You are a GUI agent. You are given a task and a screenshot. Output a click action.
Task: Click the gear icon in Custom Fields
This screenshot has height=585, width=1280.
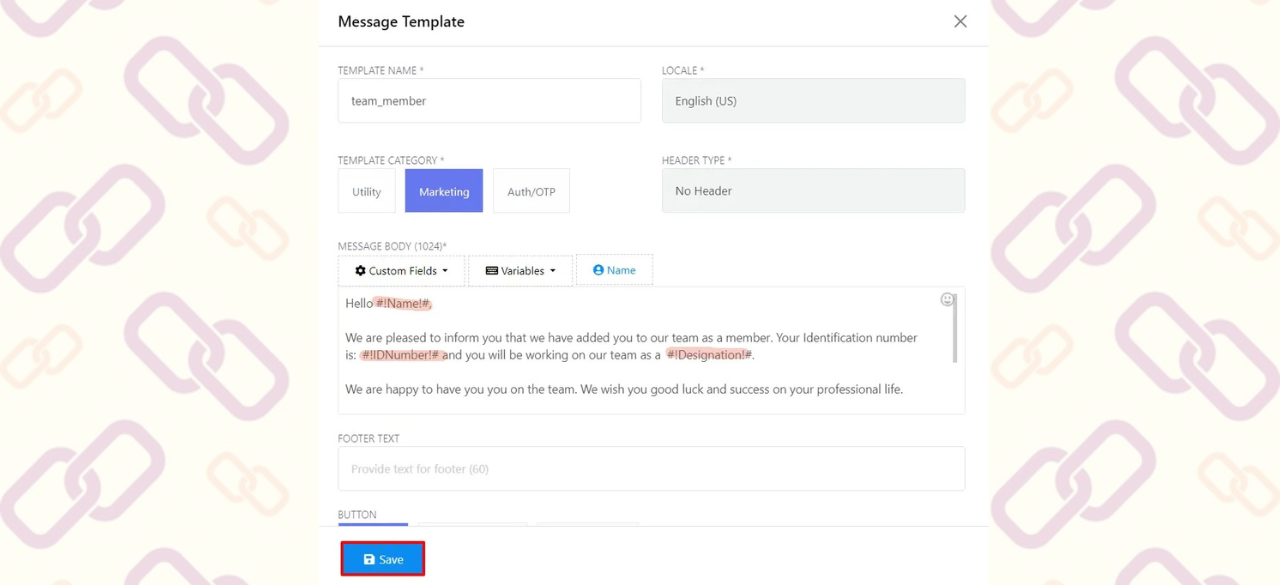pyautogui.click(x=360, y=271)
